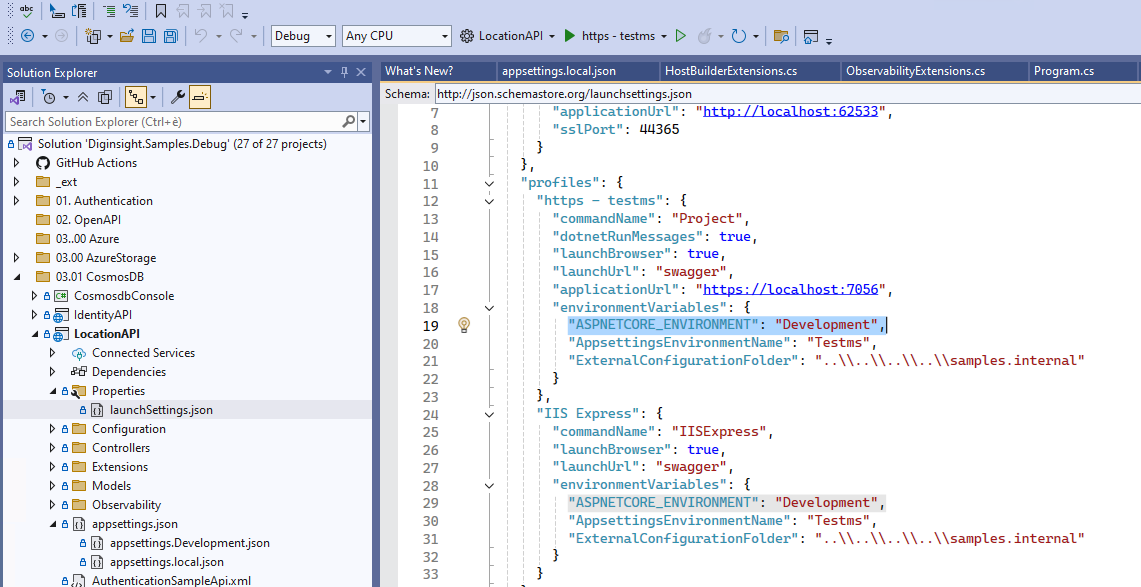Click Start Without Debugging outline arrow
Screen dimensions: 1141x587
click(x=680, y=36)
